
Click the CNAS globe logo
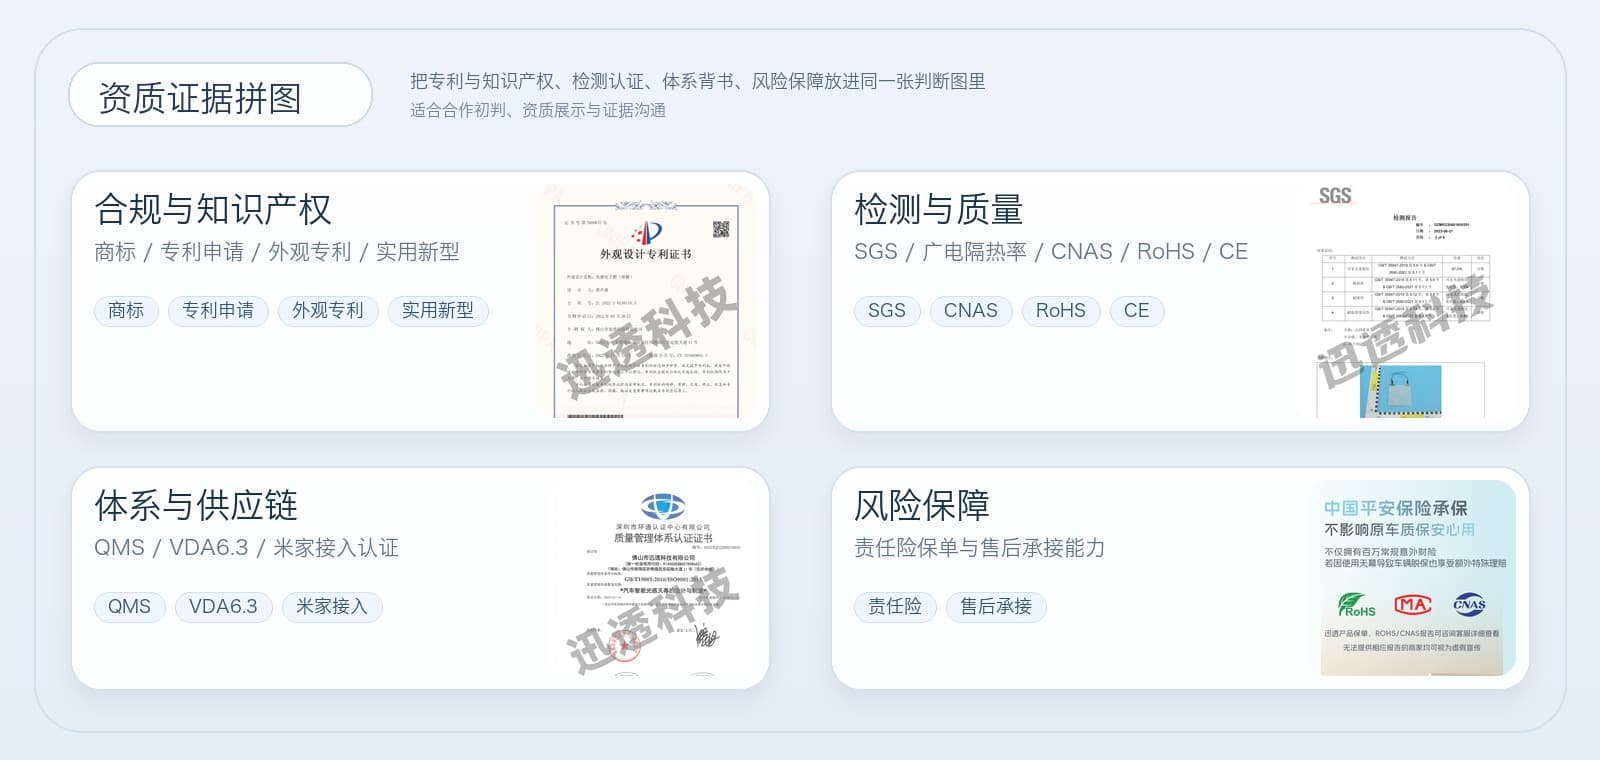[x=1469, y=604]
